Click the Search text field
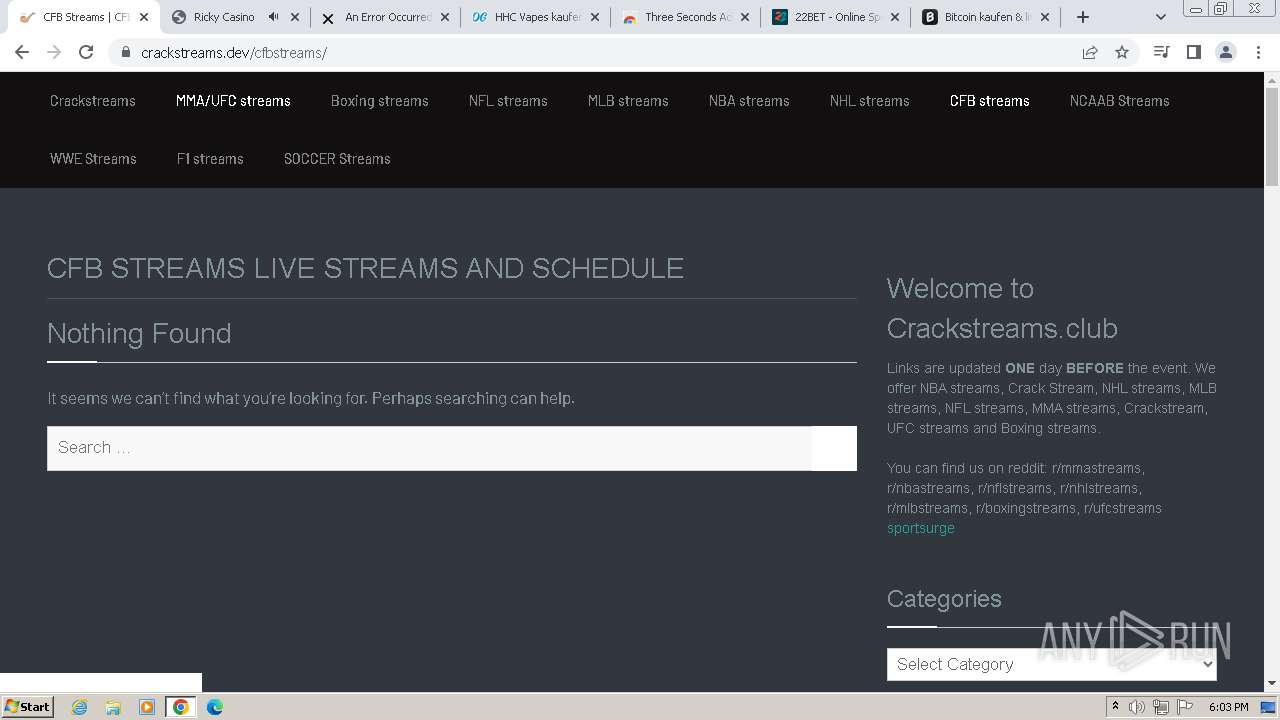The width and height of the screenshot is (1280, 720). pyautogui.click(x=429, y=448)
